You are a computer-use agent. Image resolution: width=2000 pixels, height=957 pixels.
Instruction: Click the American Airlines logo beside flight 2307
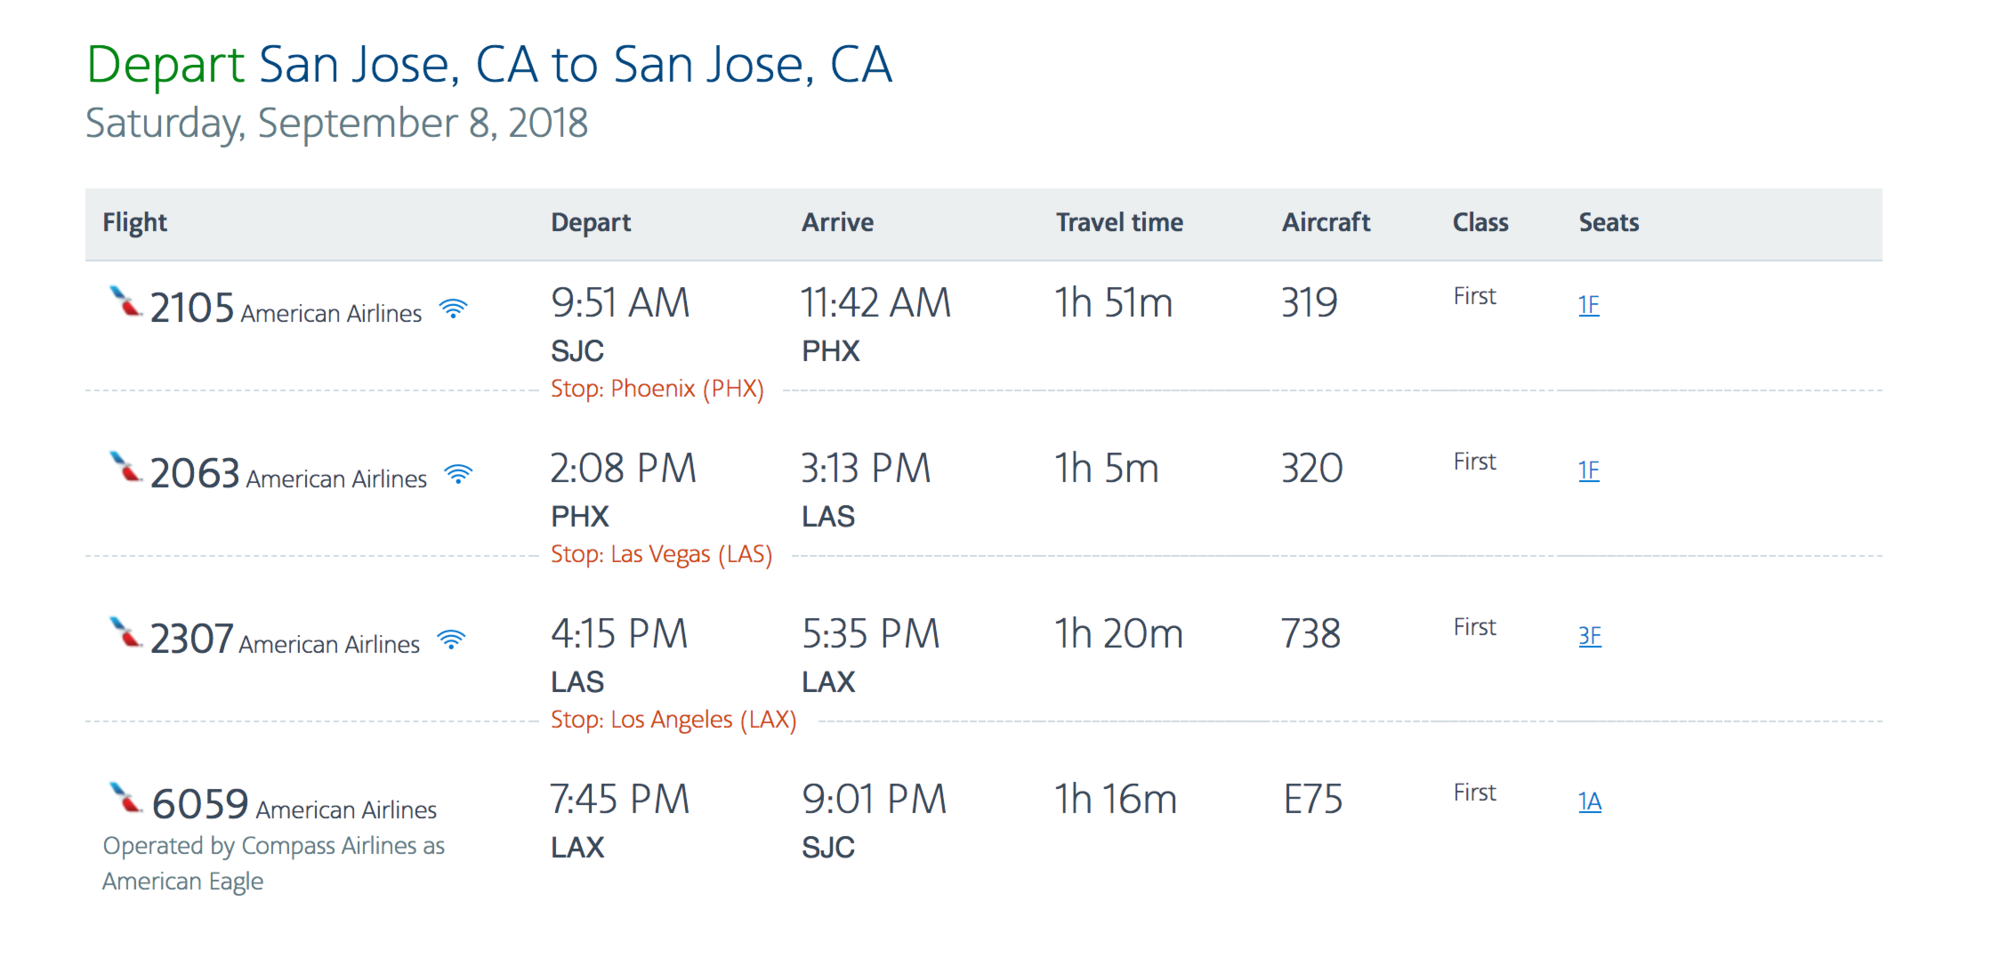(x=125, y=632)
